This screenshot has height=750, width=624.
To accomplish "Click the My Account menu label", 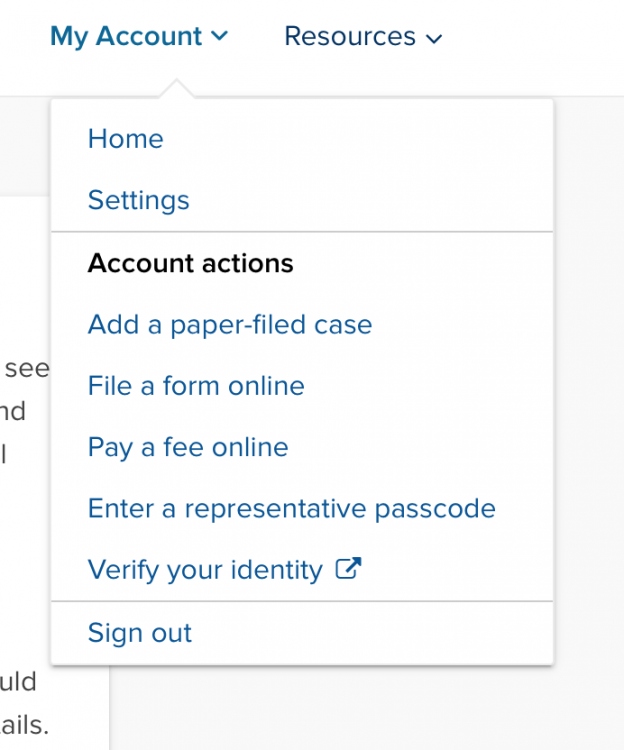I will [x=126, y=37].
